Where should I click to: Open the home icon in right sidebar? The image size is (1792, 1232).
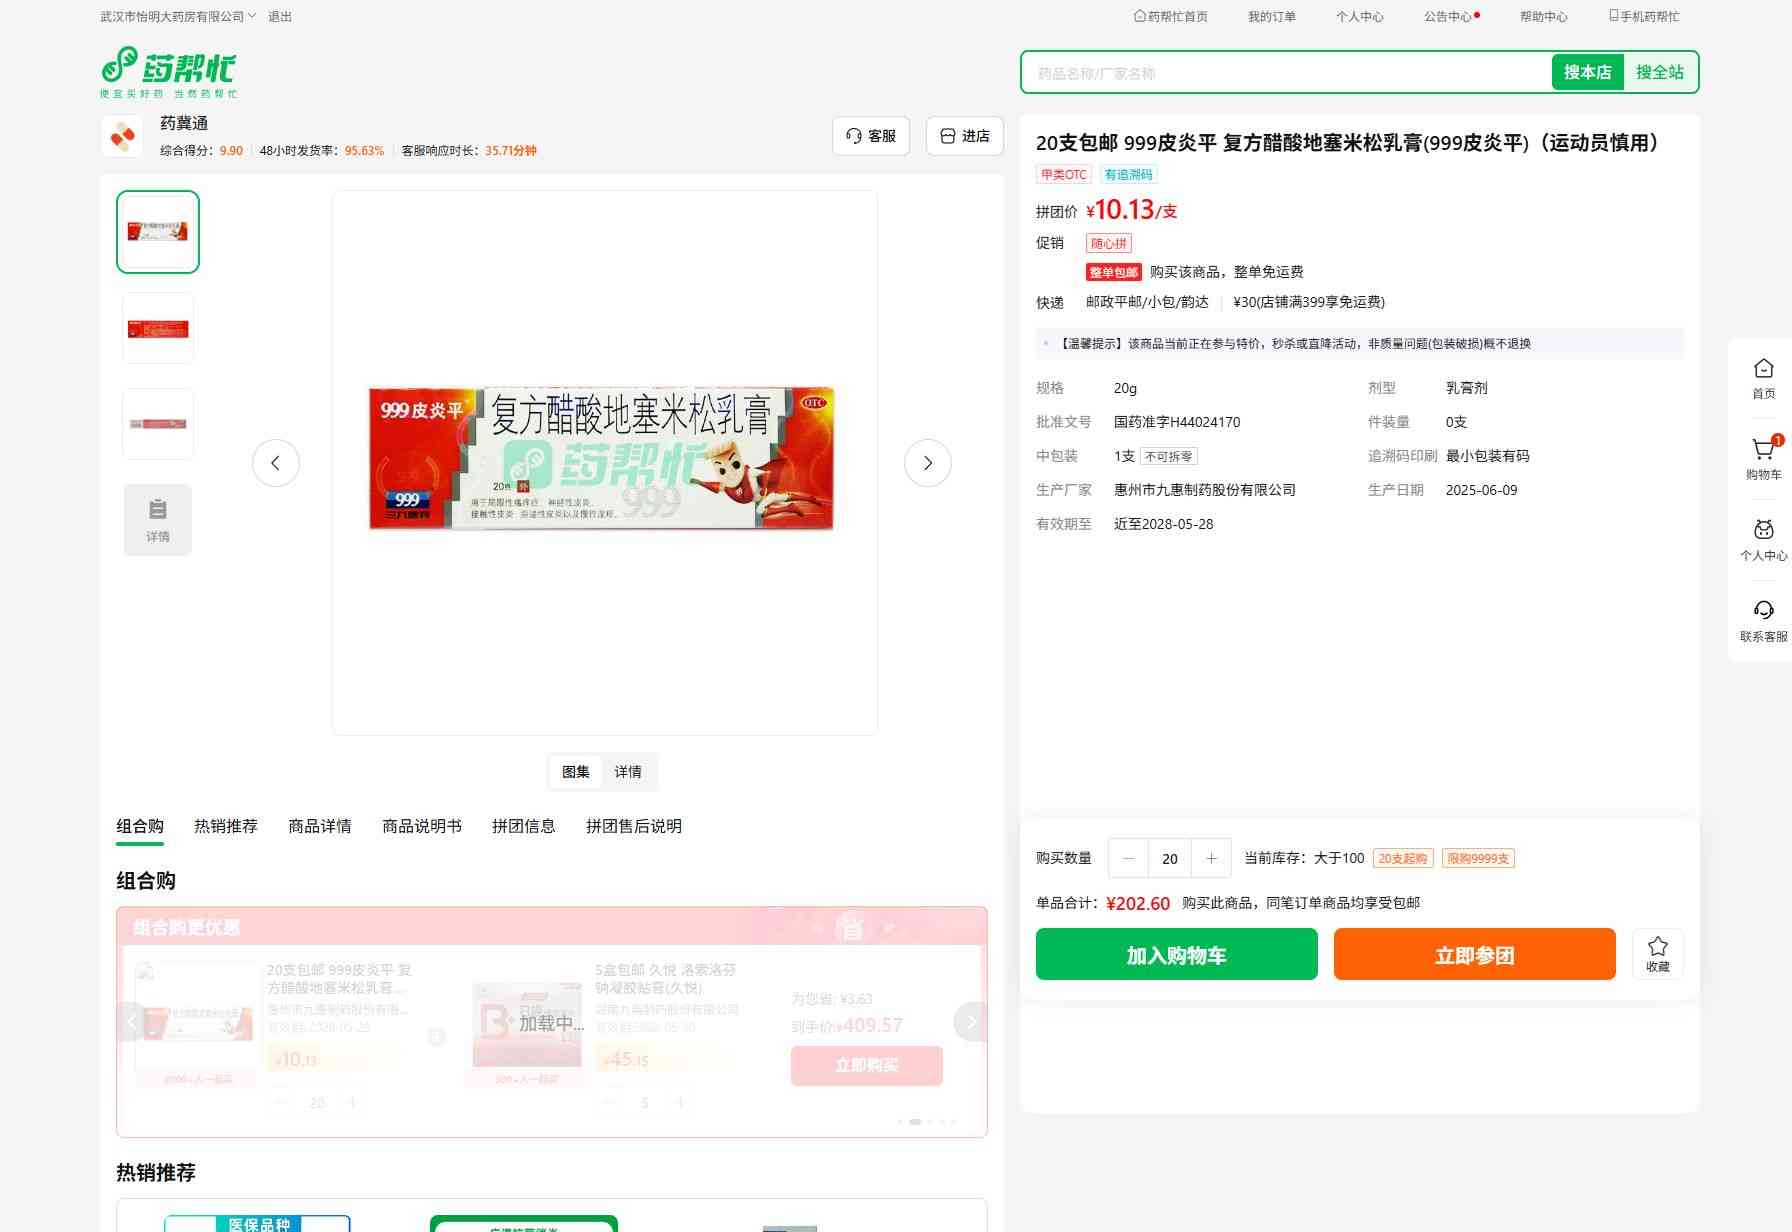(1763, 370)
